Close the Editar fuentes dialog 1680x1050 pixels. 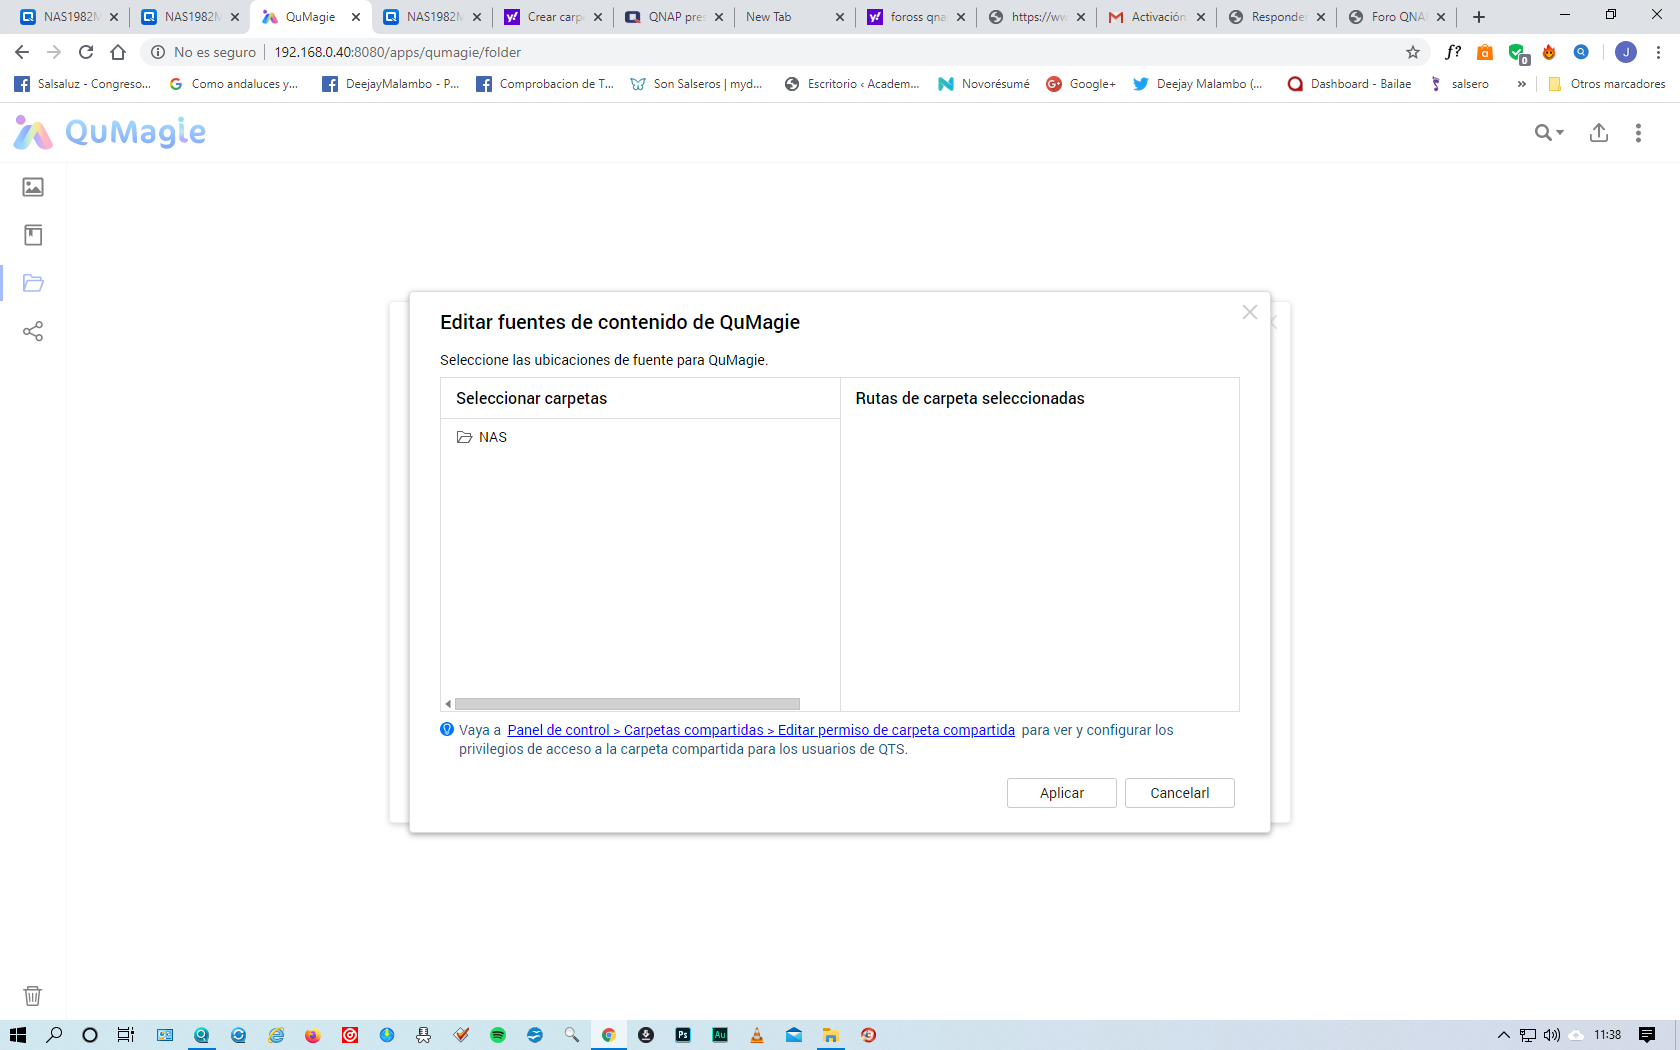coord(1249,312)
